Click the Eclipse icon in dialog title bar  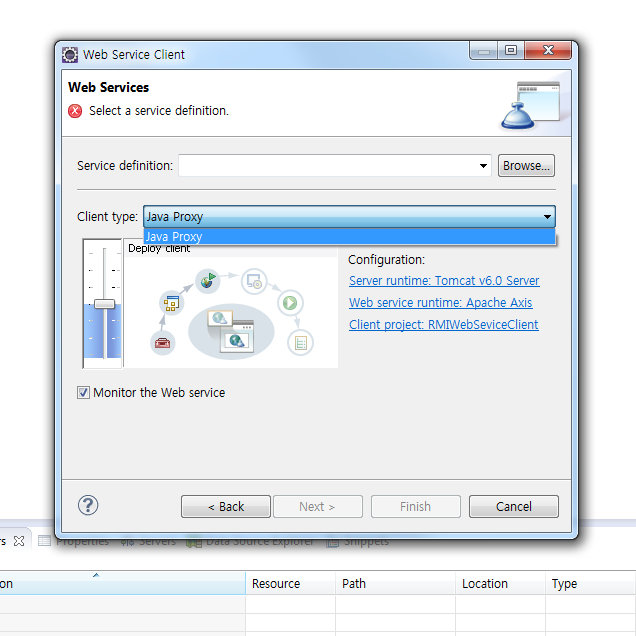tap(70, 54)
